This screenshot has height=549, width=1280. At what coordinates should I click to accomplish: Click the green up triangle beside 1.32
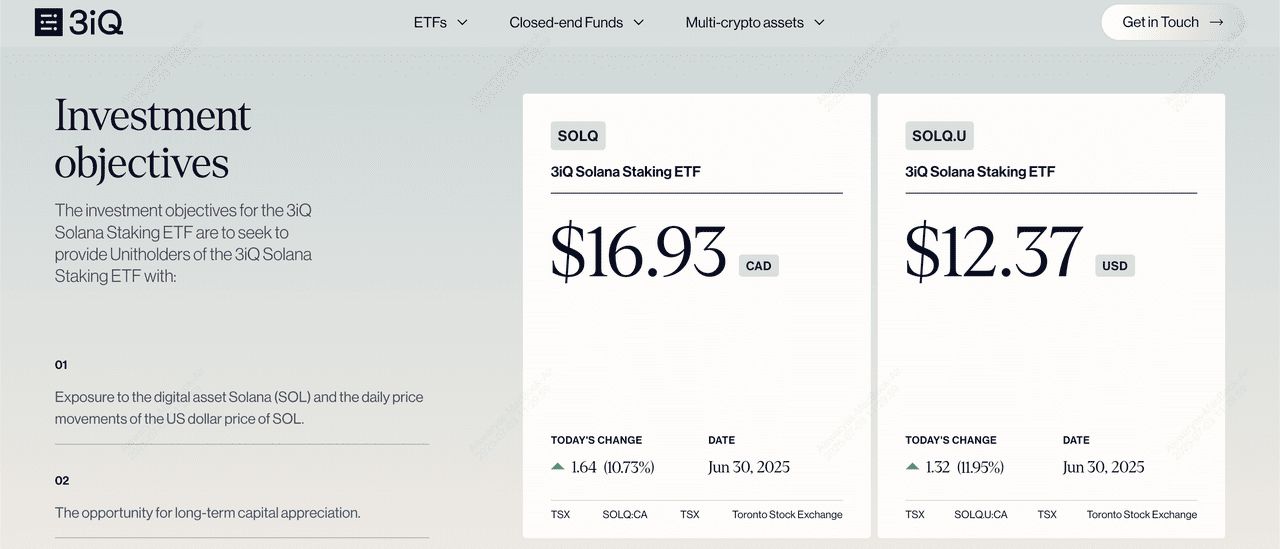click(x=912, y=467)
